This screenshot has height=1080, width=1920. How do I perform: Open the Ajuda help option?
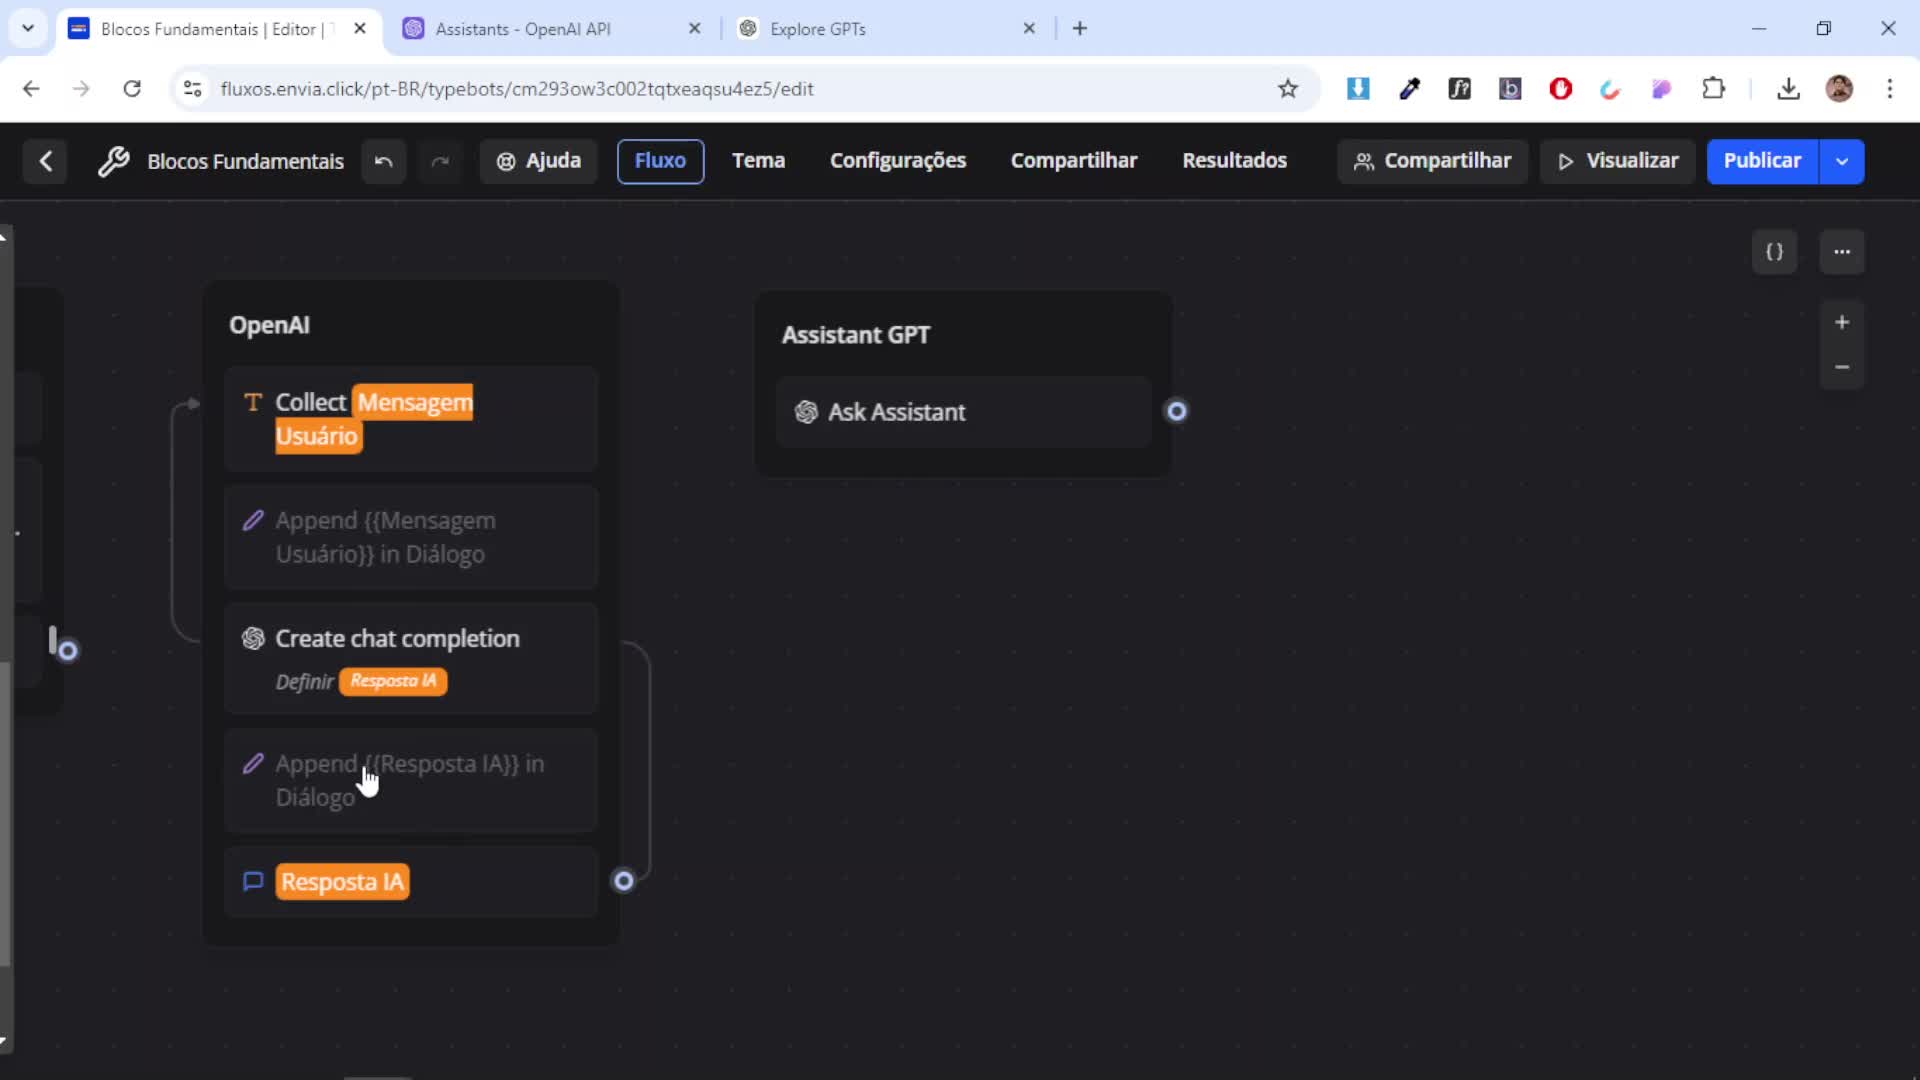point(538,161)
